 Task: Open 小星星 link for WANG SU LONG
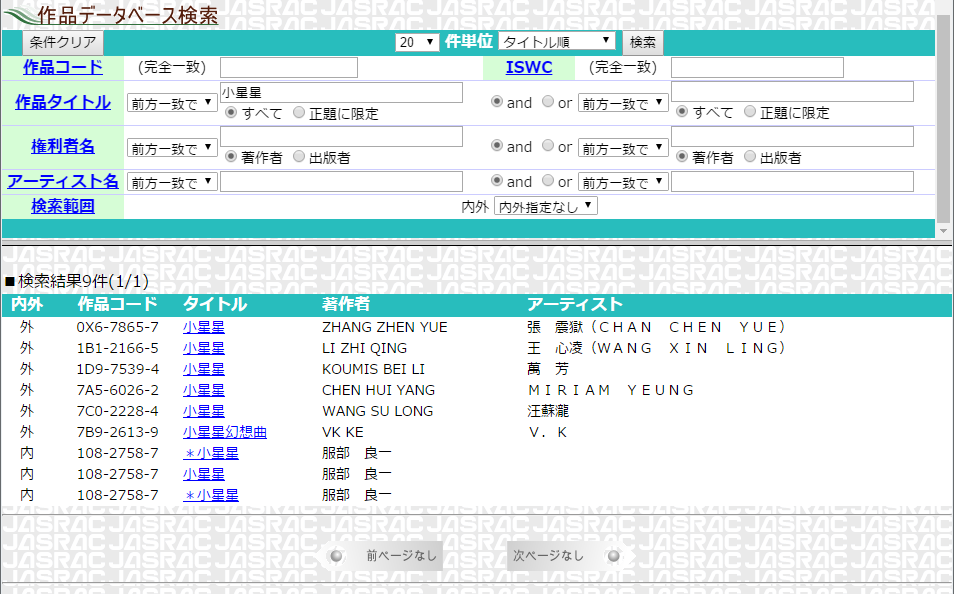tap(204, 411)
